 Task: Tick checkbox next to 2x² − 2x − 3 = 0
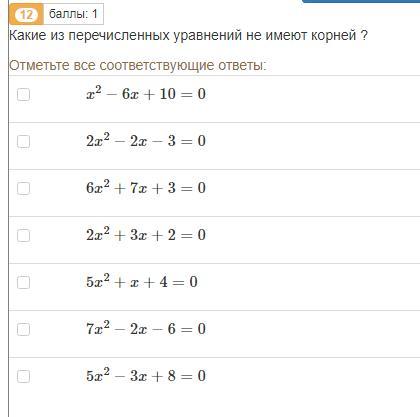pyautogui.click(x=23, y=141)
